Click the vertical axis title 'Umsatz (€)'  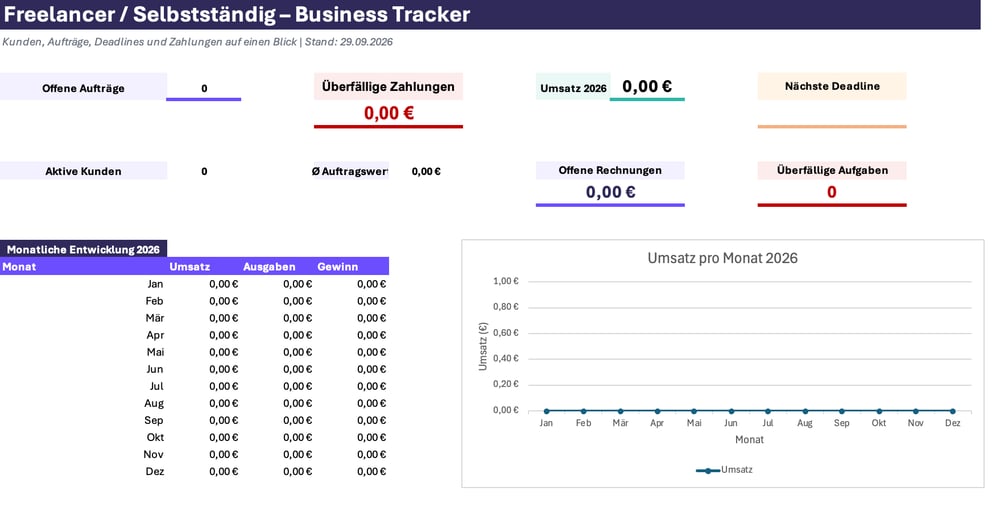pyautogui.click(x=483, y=346)
